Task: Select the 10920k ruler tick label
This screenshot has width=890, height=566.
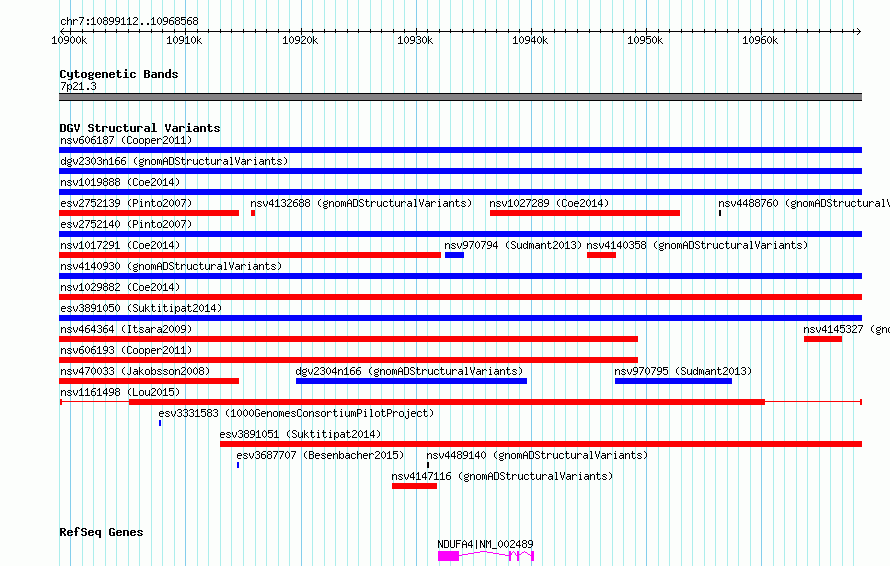Action: [x=300, y=40]
